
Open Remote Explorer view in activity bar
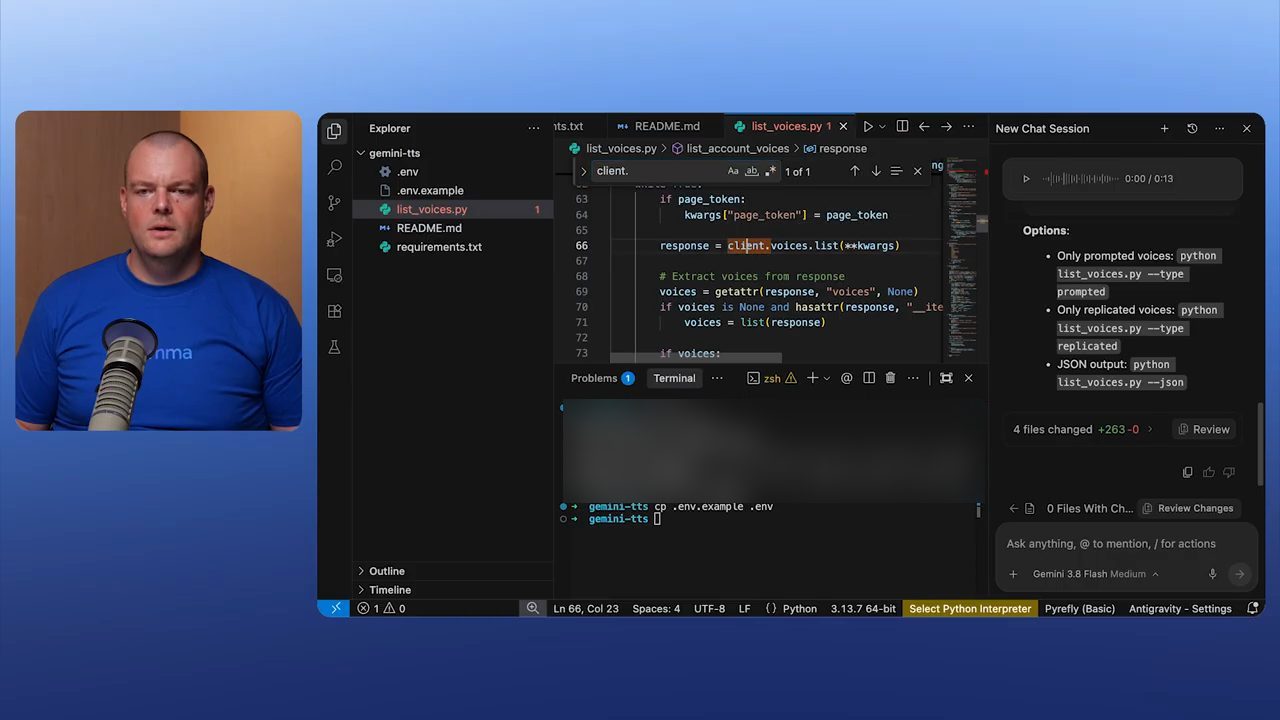pyautogui.click(x=334, y=275)
